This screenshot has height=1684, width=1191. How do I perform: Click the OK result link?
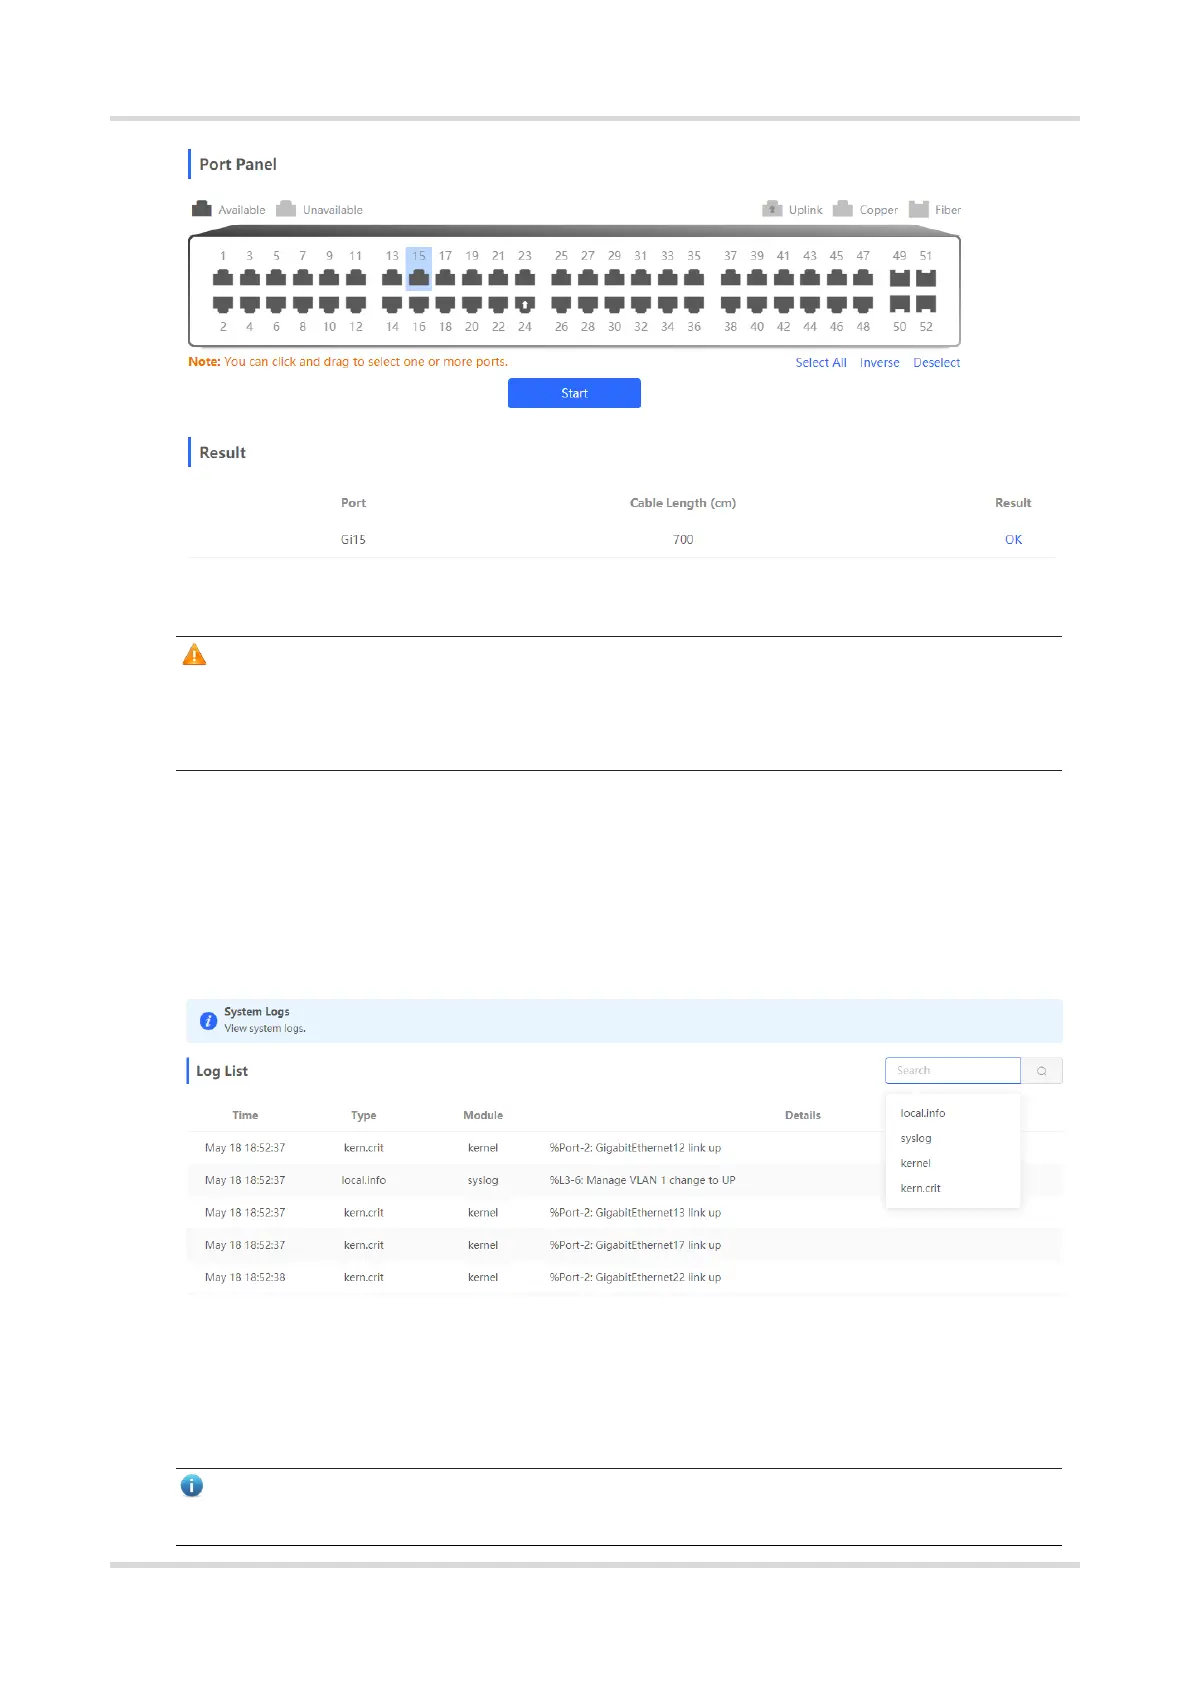point(1013,539)
